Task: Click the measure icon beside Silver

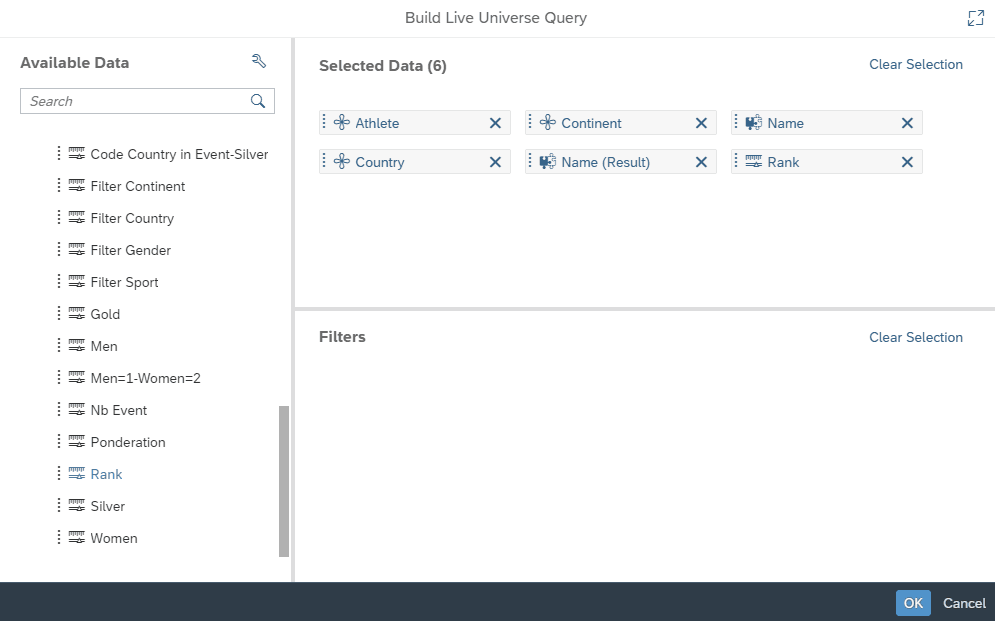Action: (75, 506)
